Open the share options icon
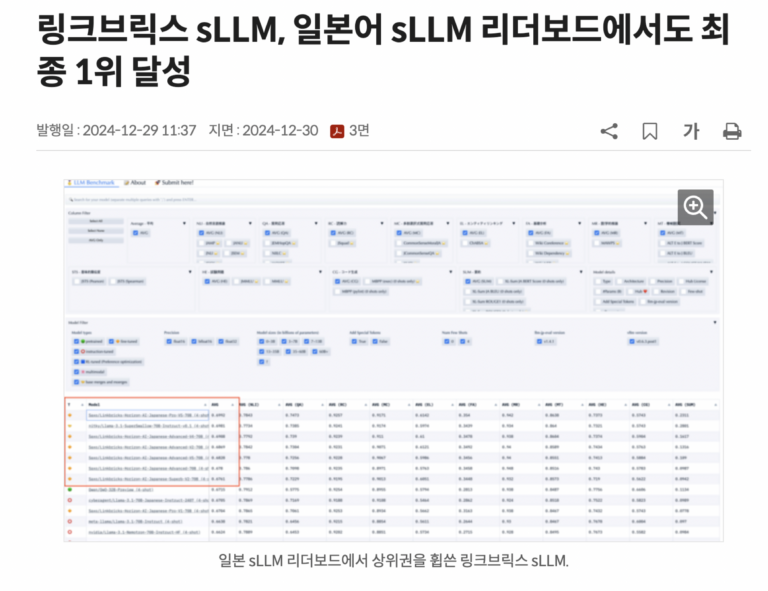The image size is (768, 591). (609, 131)
